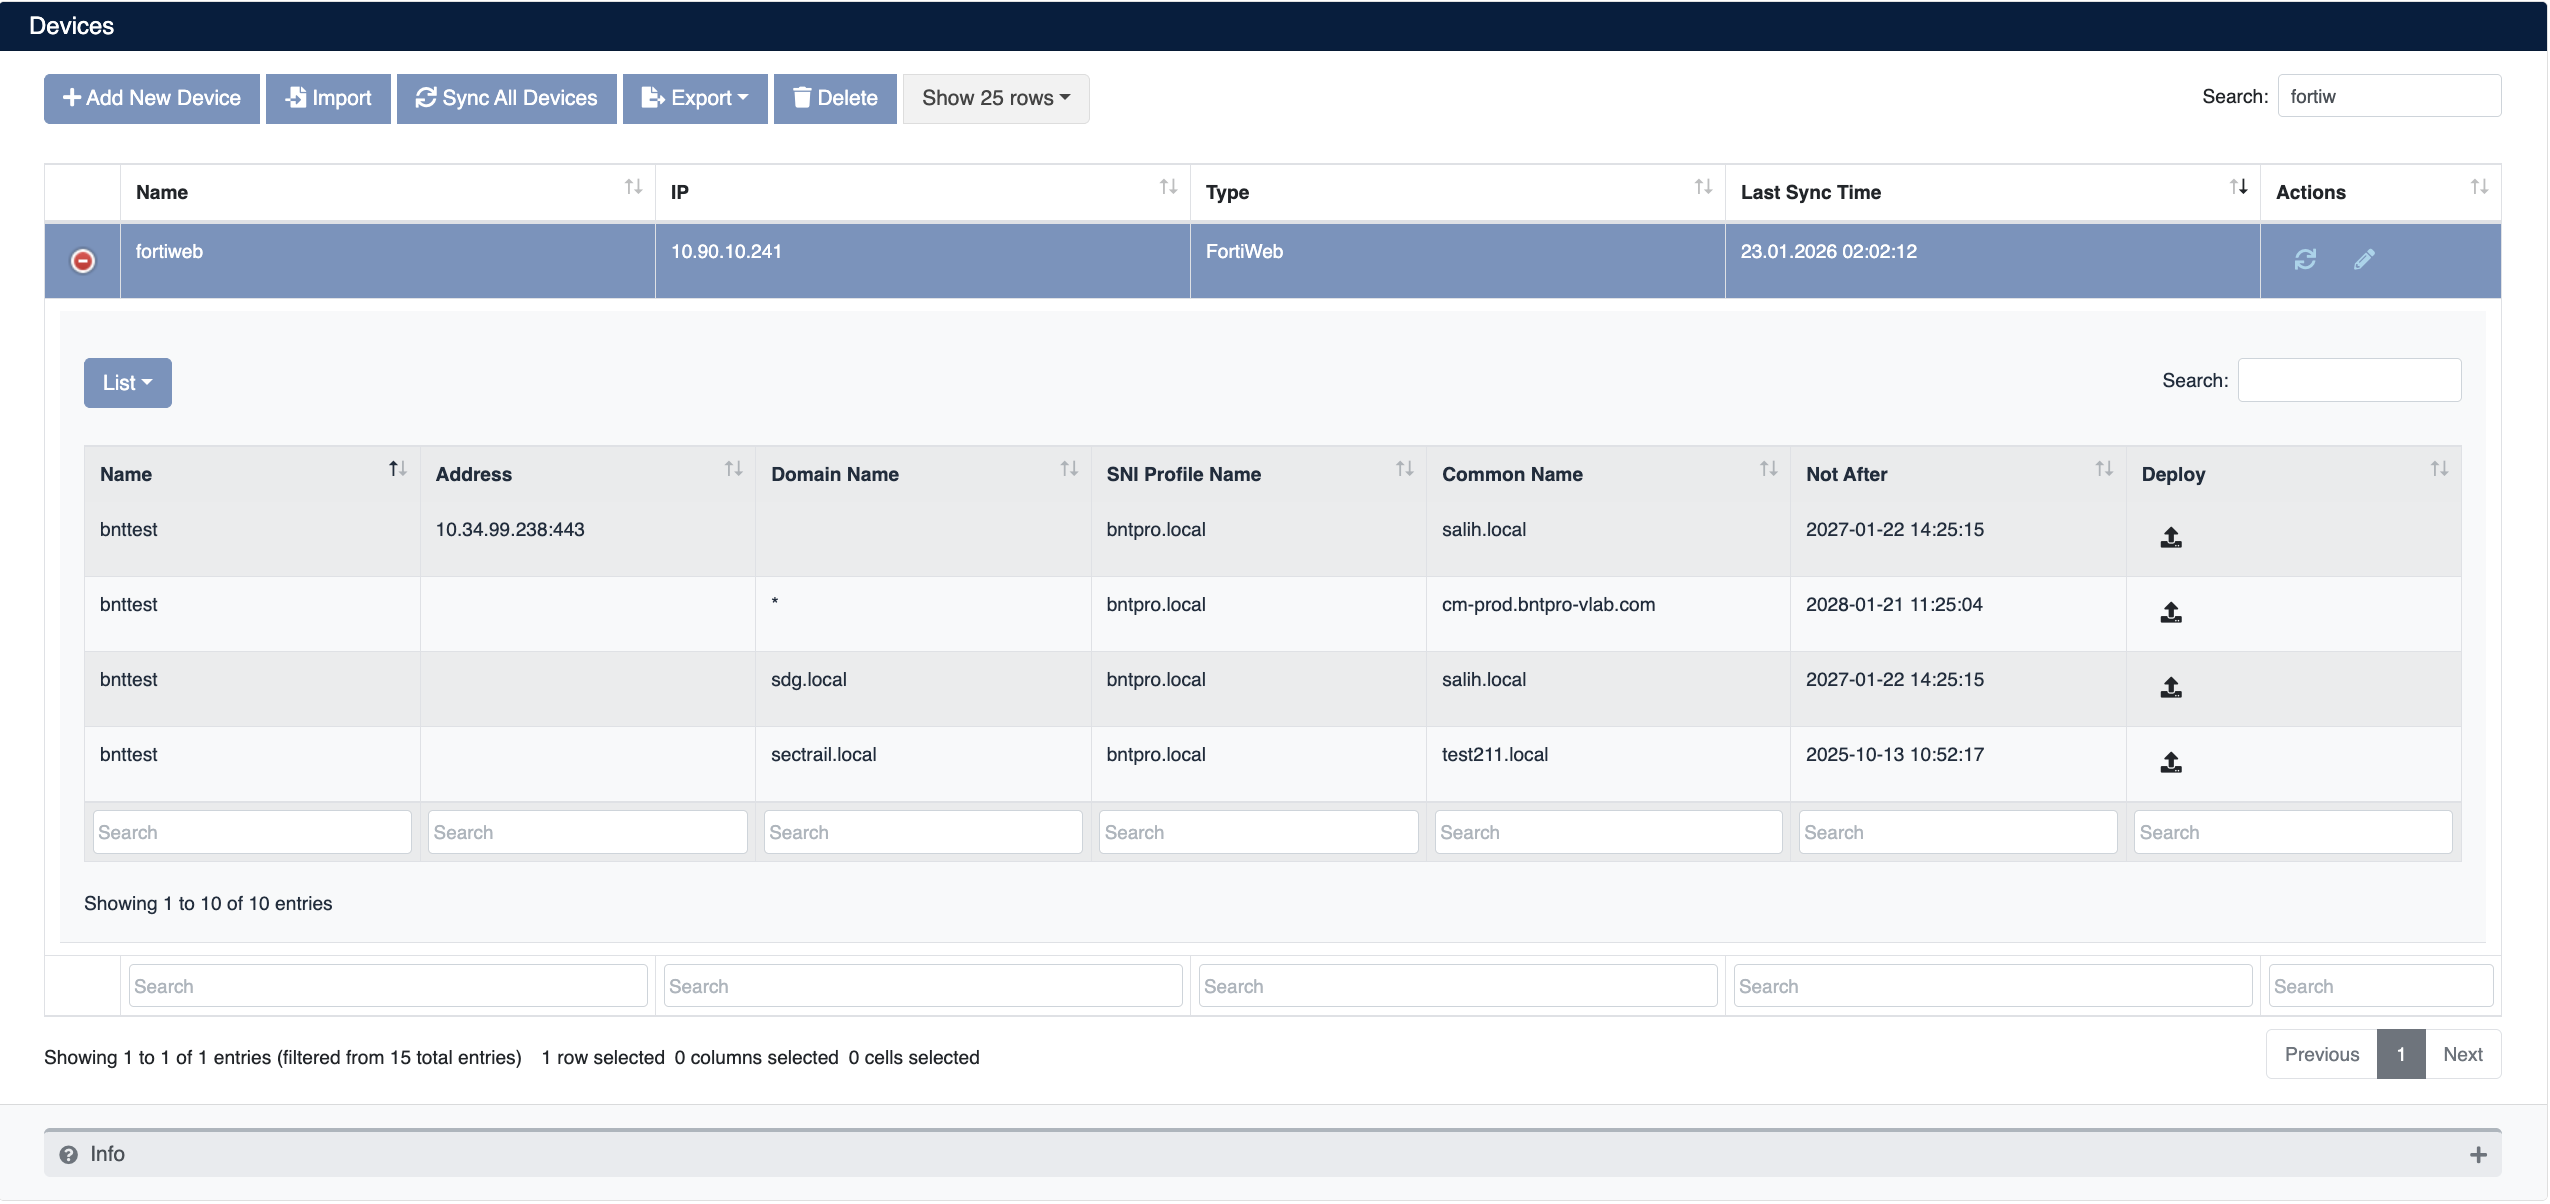The image size is (2550, 1204).
Task: Click outer Name column filter box
Action: point(388,986)
